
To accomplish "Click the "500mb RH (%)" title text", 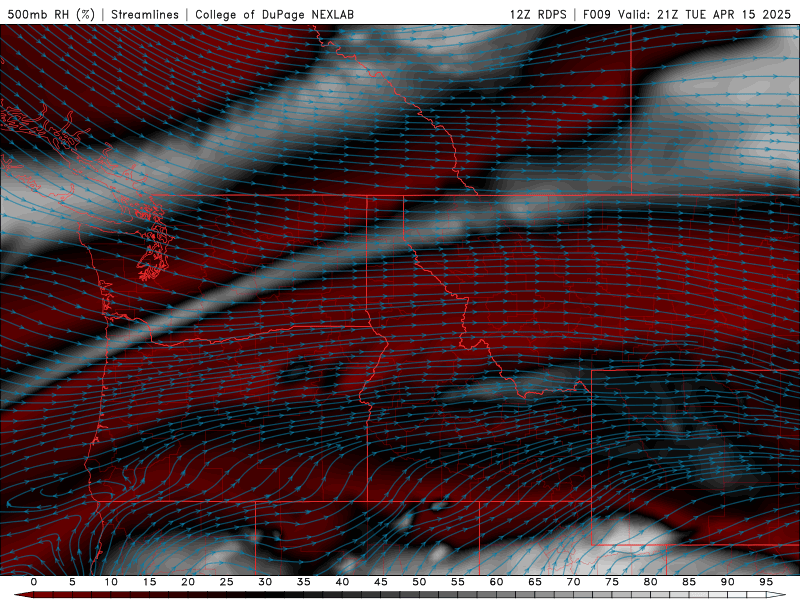I will (51, 14).
